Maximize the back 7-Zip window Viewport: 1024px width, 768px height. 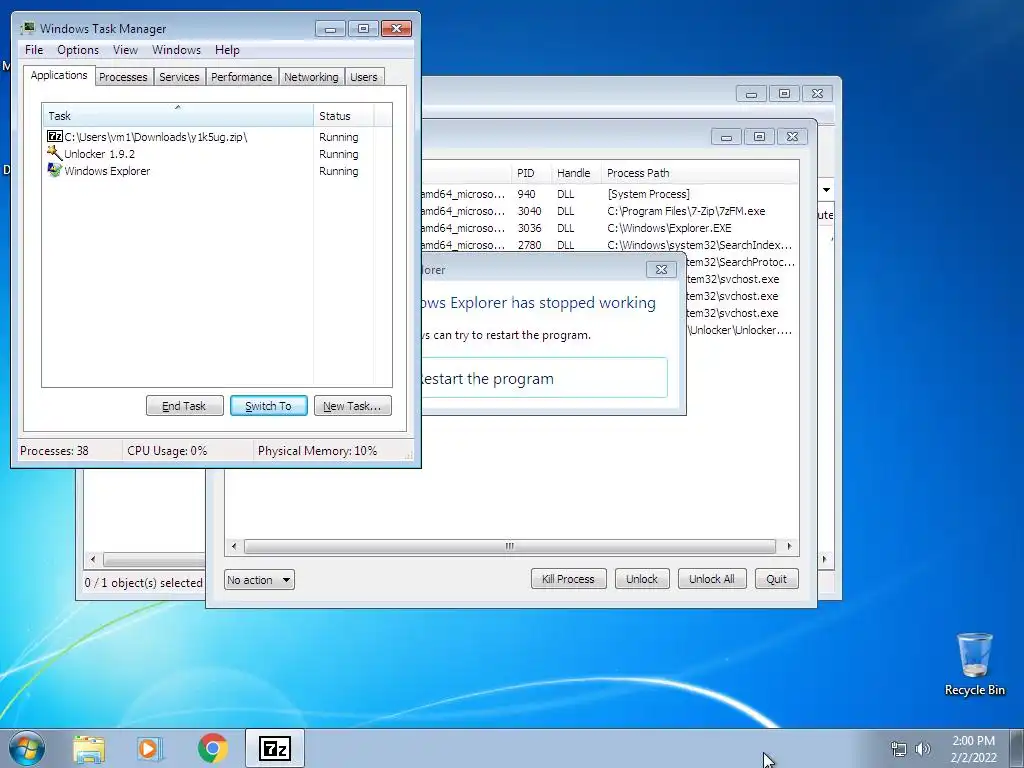[784, 93]
